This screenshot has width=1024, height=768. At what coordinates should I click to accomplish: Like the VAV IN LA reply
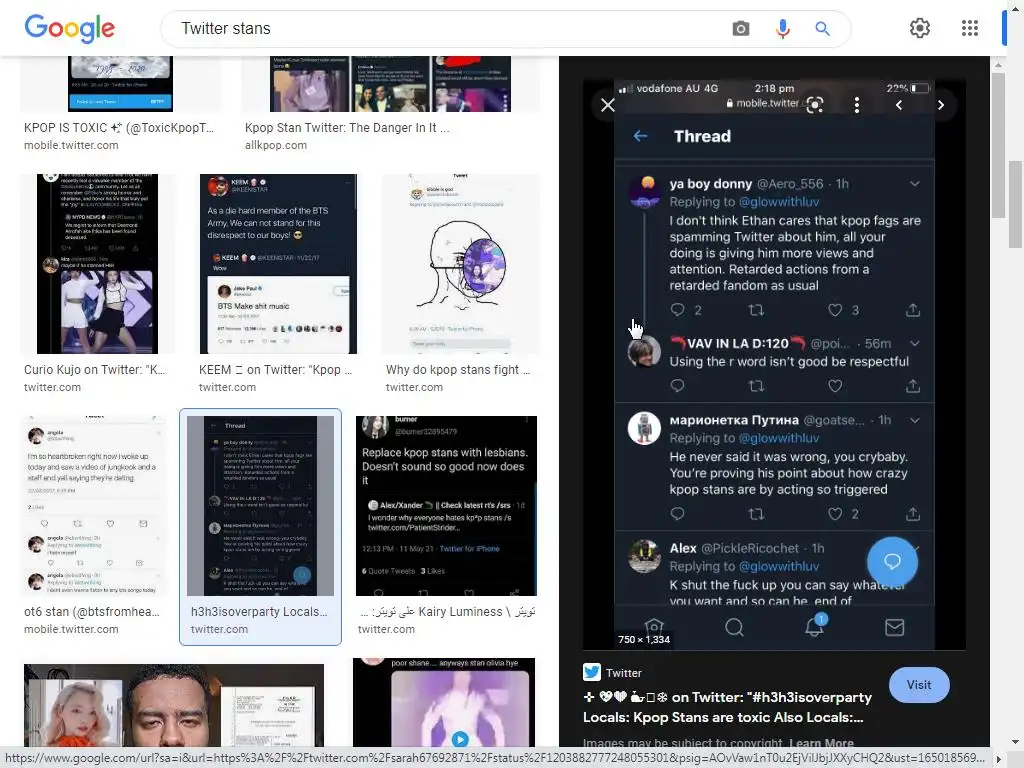835,386
